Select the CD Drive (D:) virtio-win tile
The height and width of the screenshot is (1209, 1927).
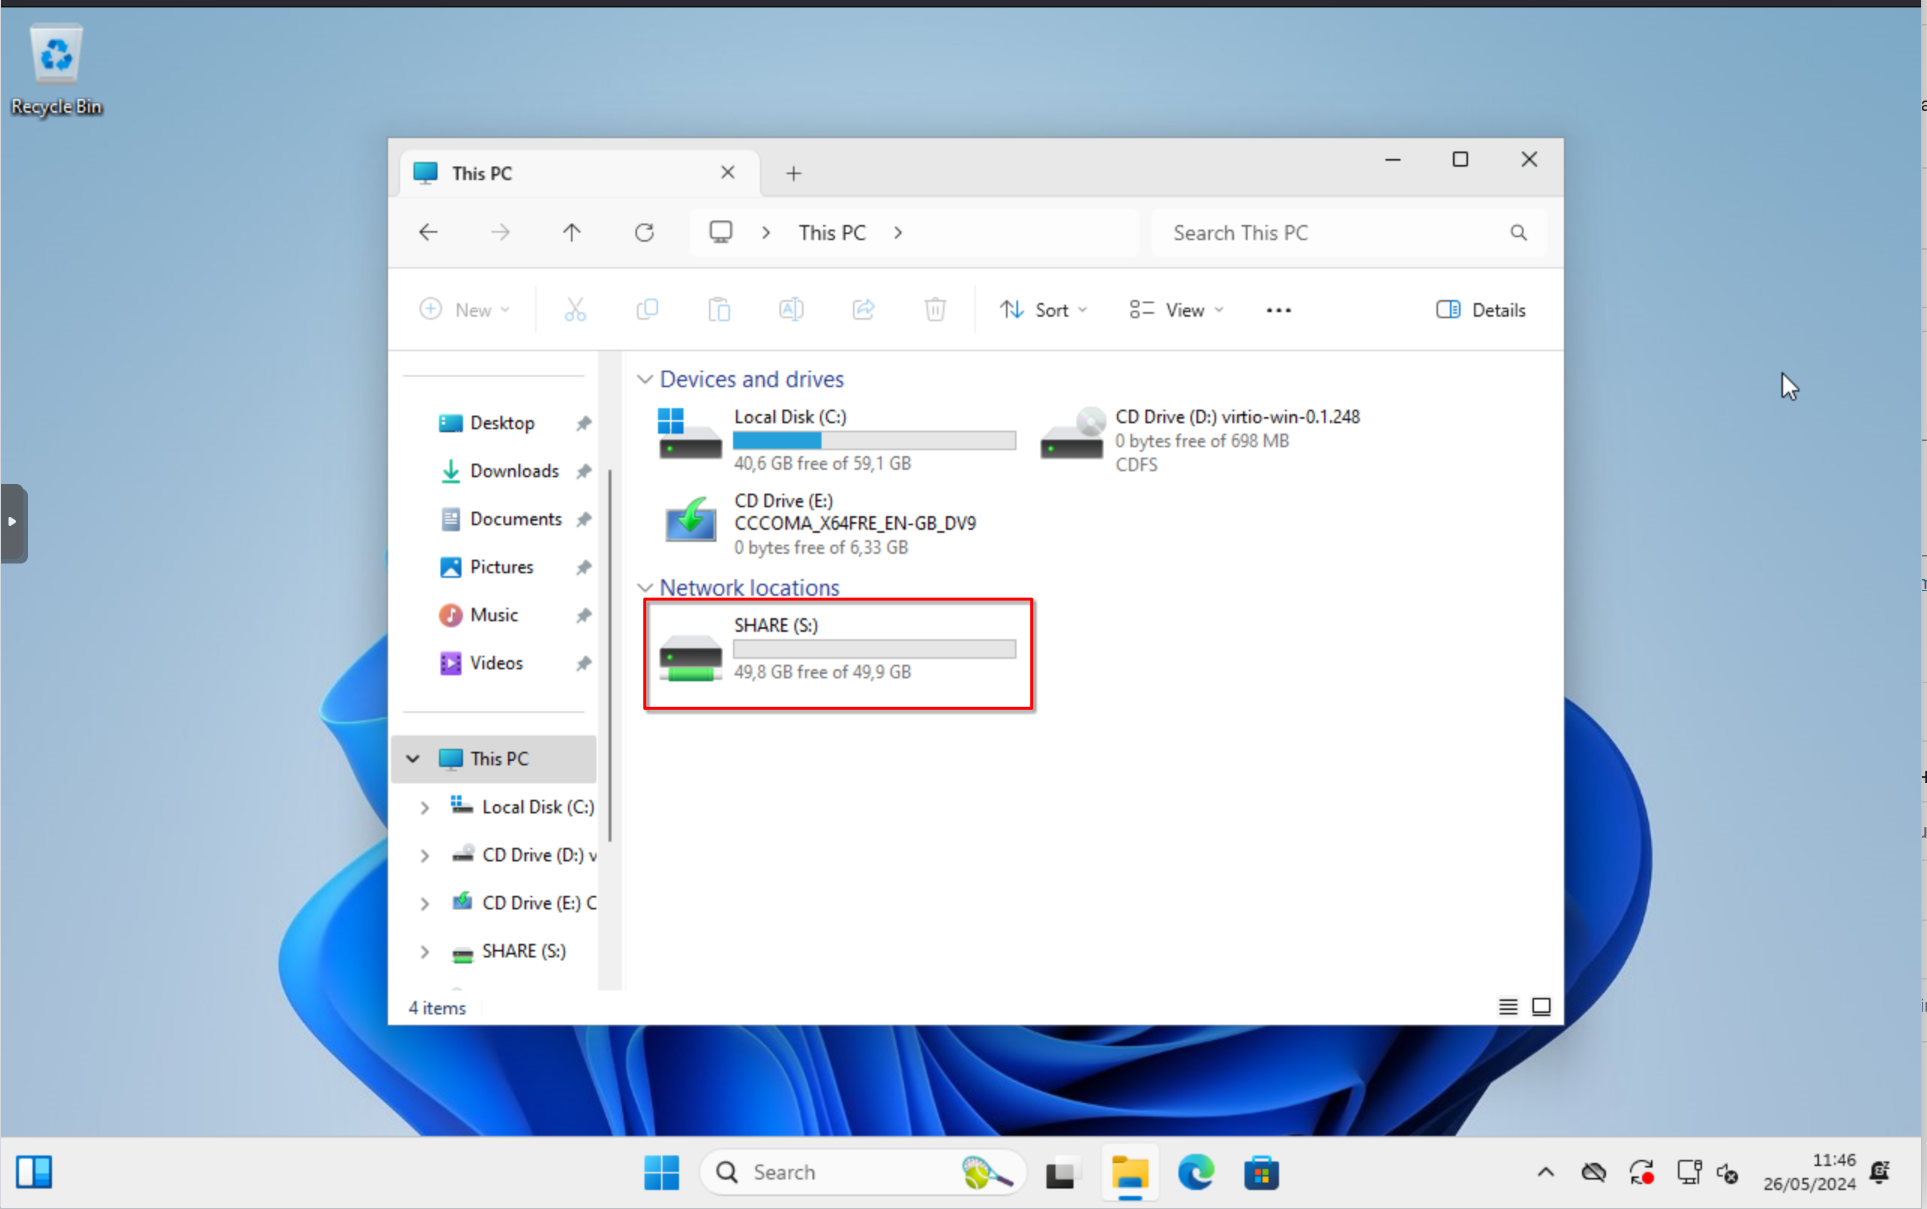(1200, 439)
